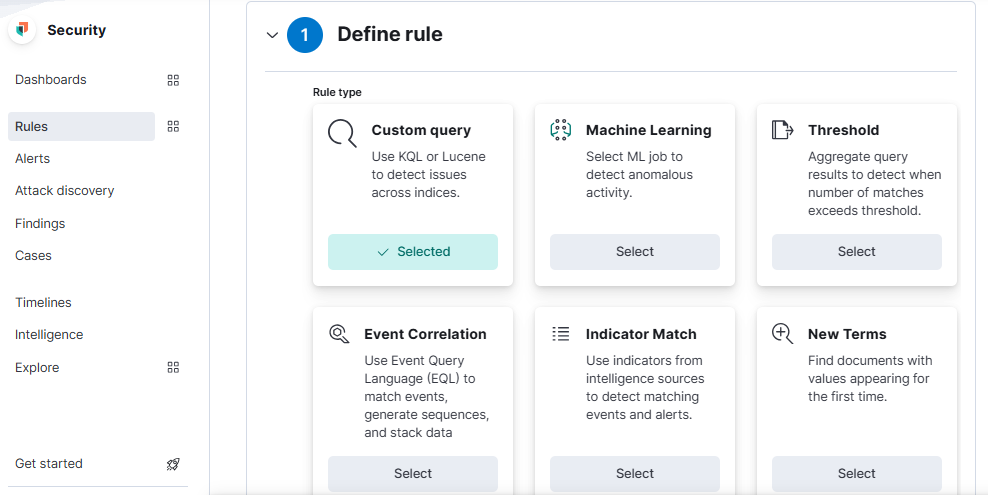Click the Elastic Security logo icon
988x495 pixels.
[22, 30]
